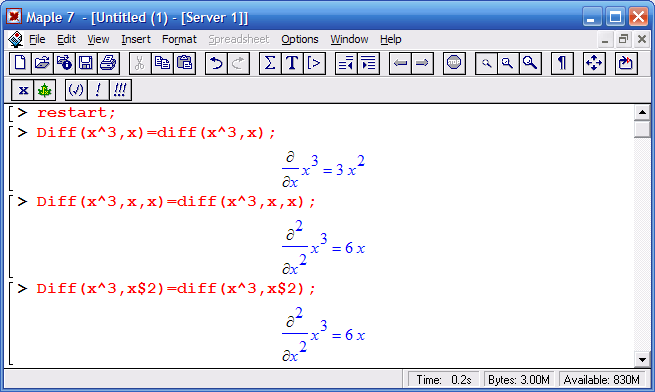Click the Open URL icon

pyautogui.click(x=64, y=64)
